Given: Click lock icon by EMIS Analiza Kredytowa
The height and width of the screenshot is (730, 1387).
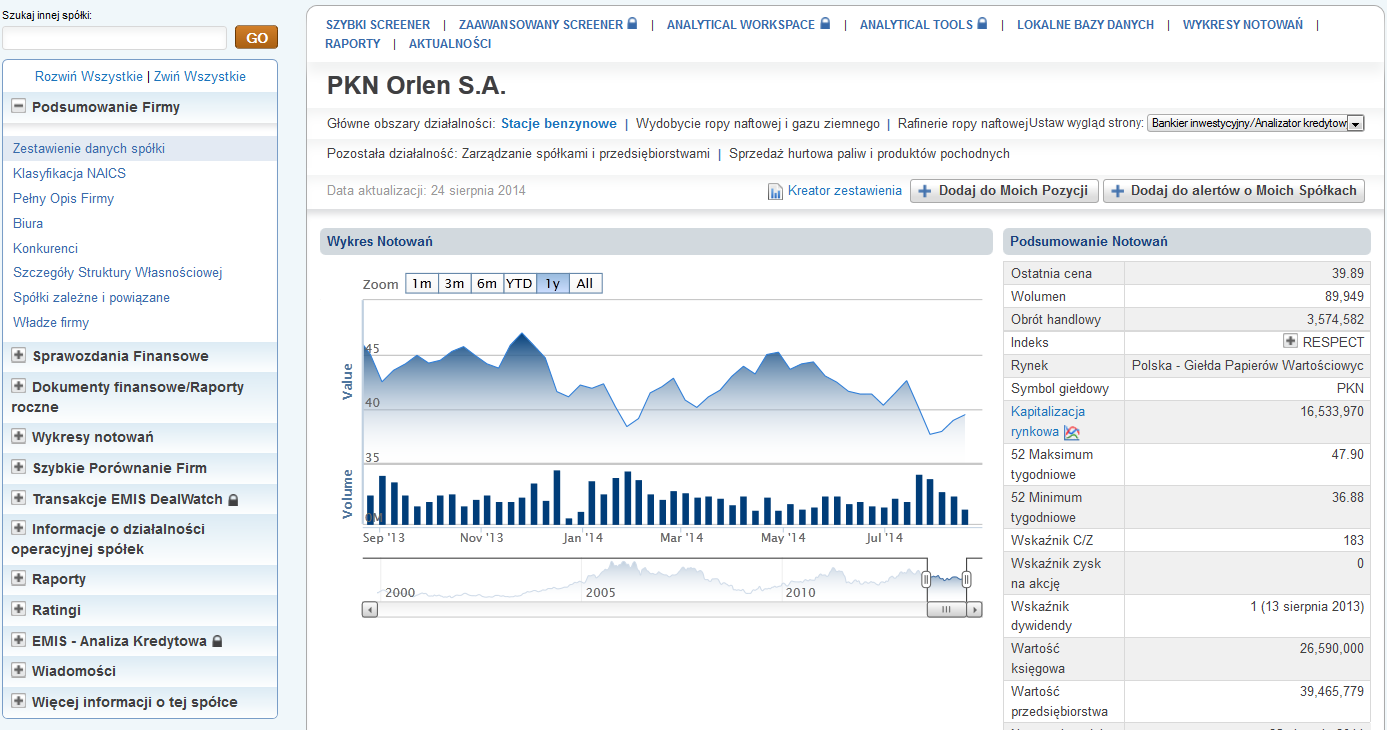Looking at the screenshot, I should (x=217, y=641).
